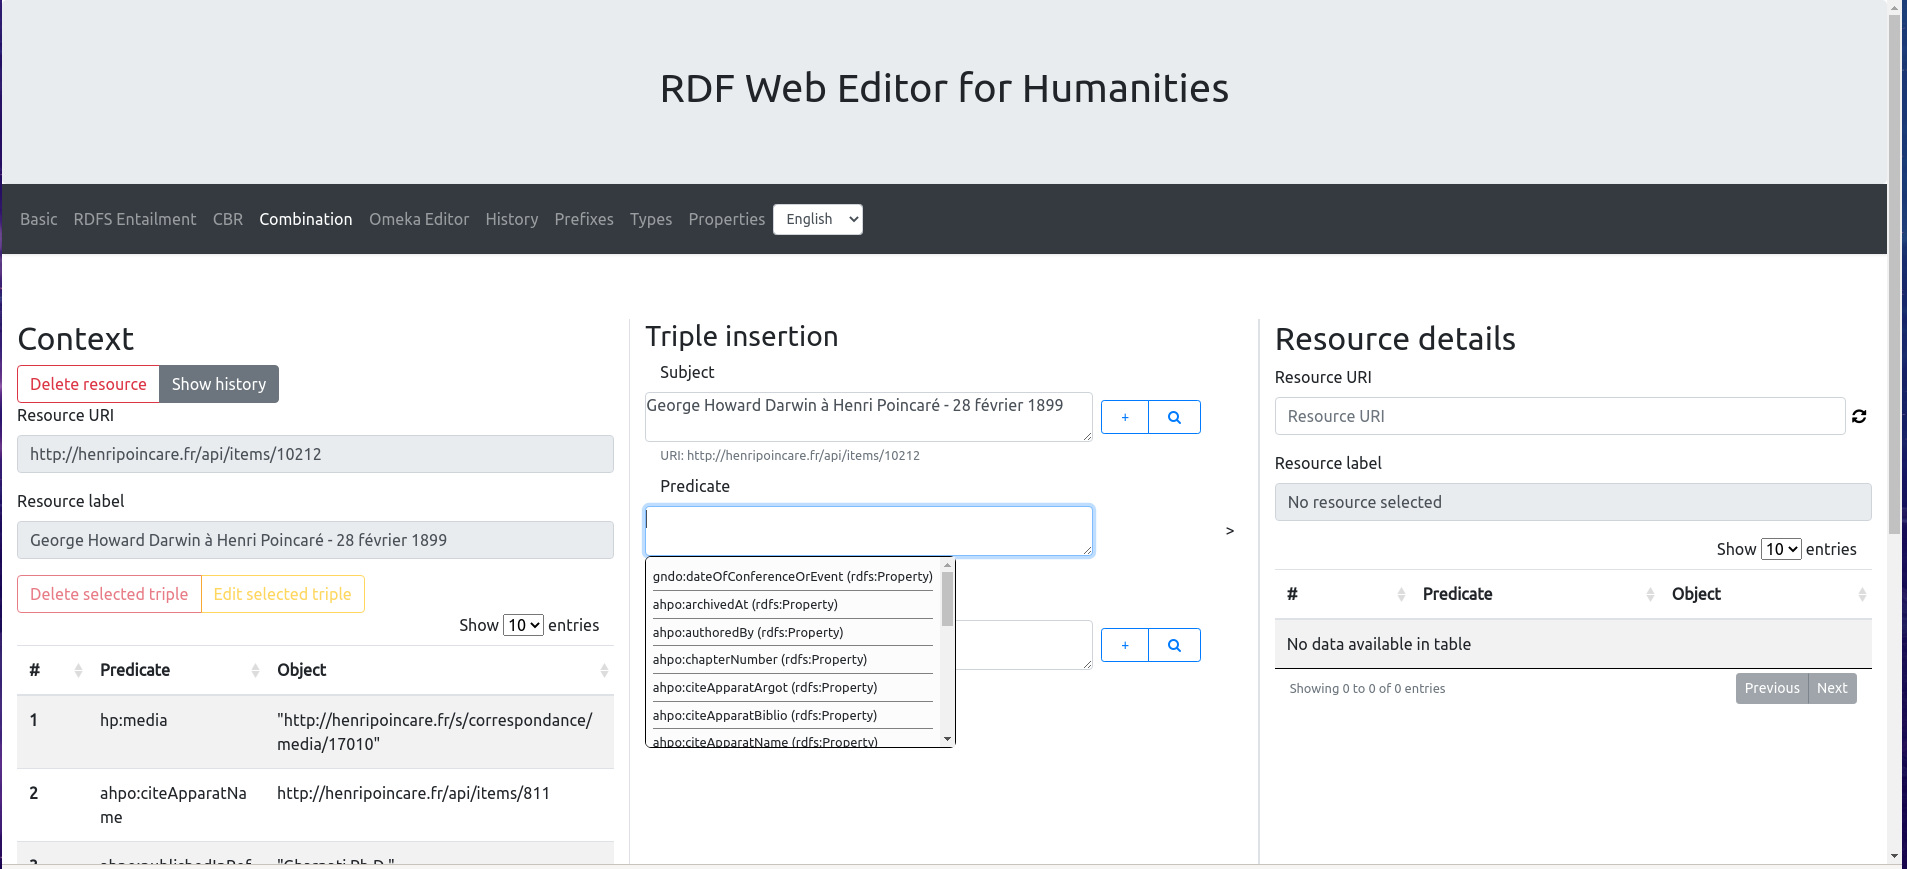This screenshot has height=869, width=1907.
Task: Select ahpo:authoredBy from predicate suggestions
Action: click(x=748, y=632)
